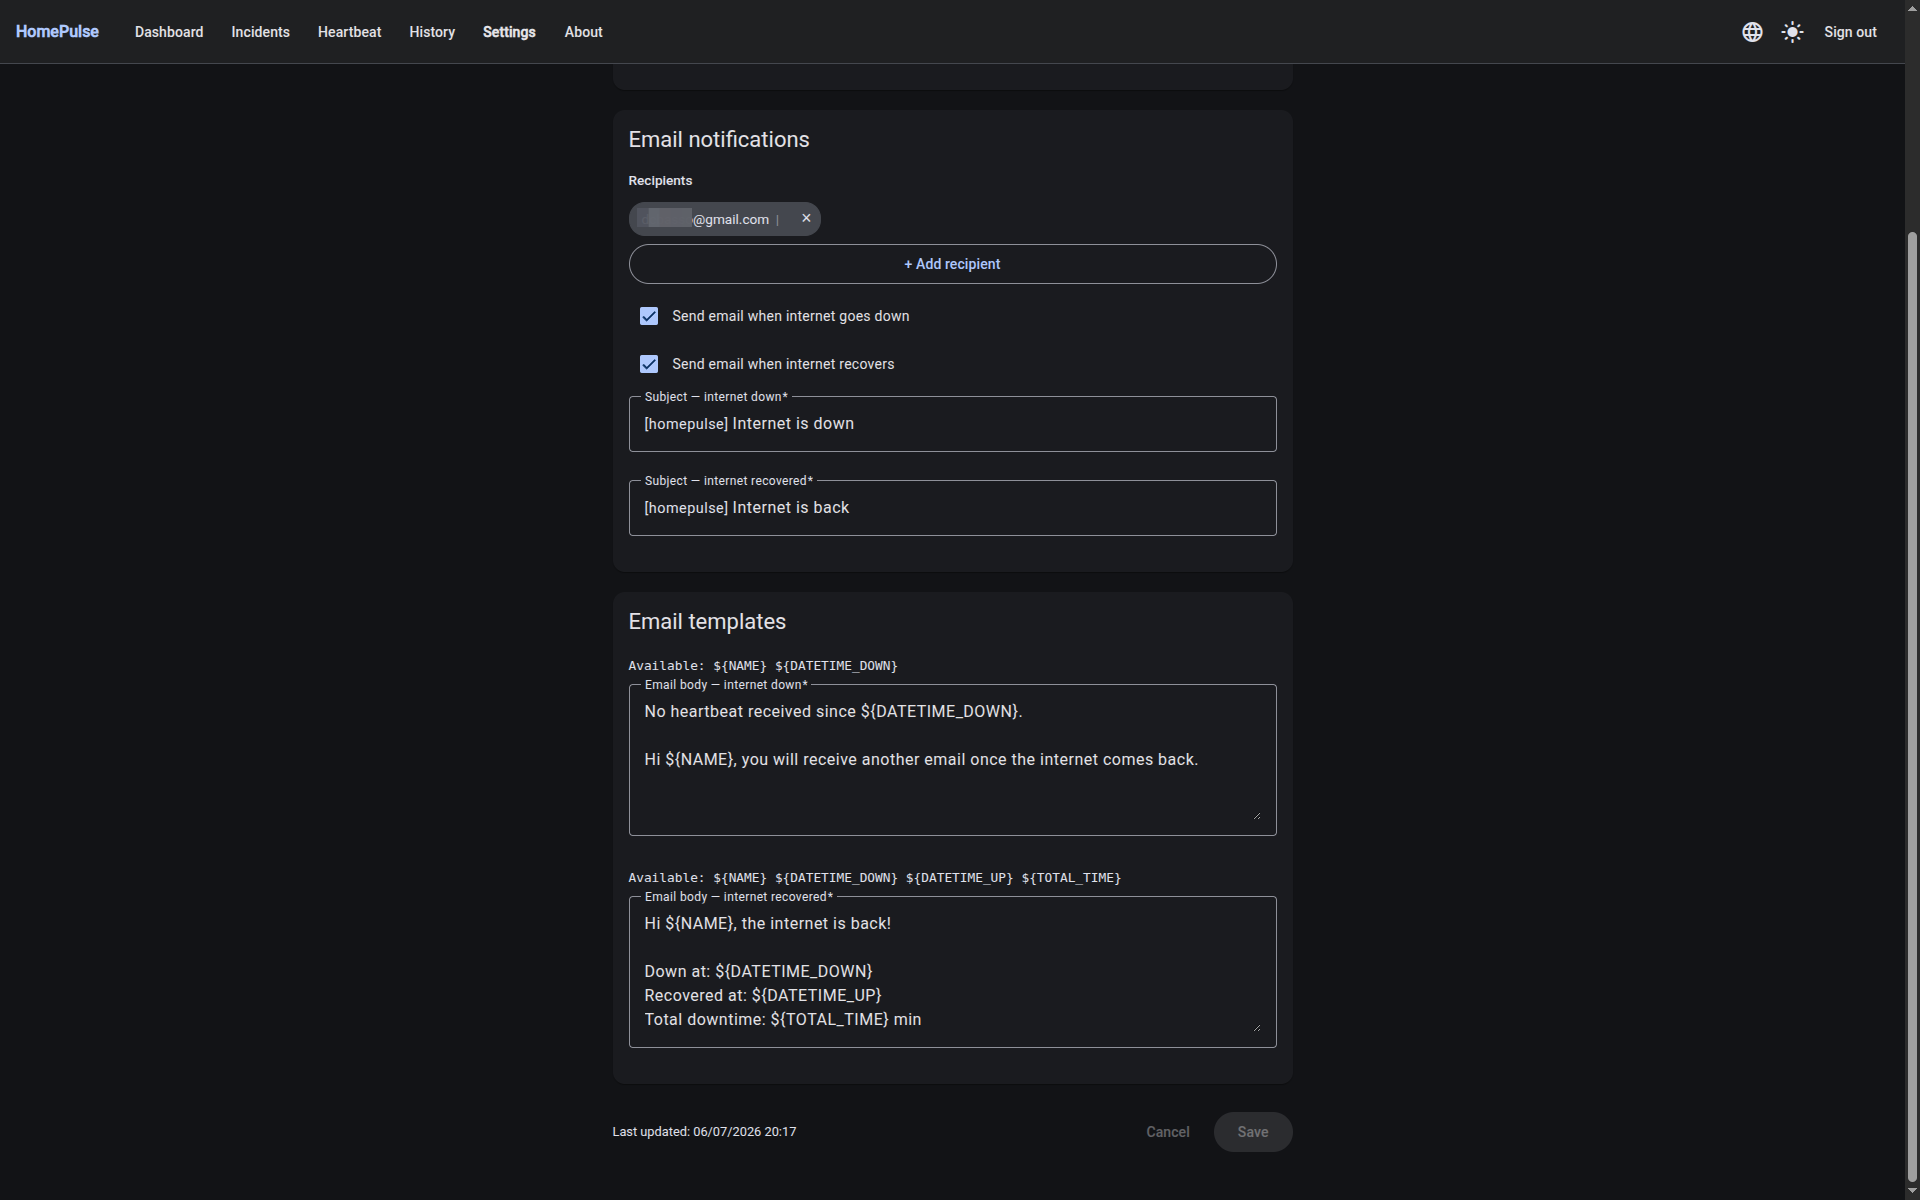This screenshot has width=1920, height=1200.
Task: Click the ${TOTAL_TIME} available variable
Action: [1071, 878]
